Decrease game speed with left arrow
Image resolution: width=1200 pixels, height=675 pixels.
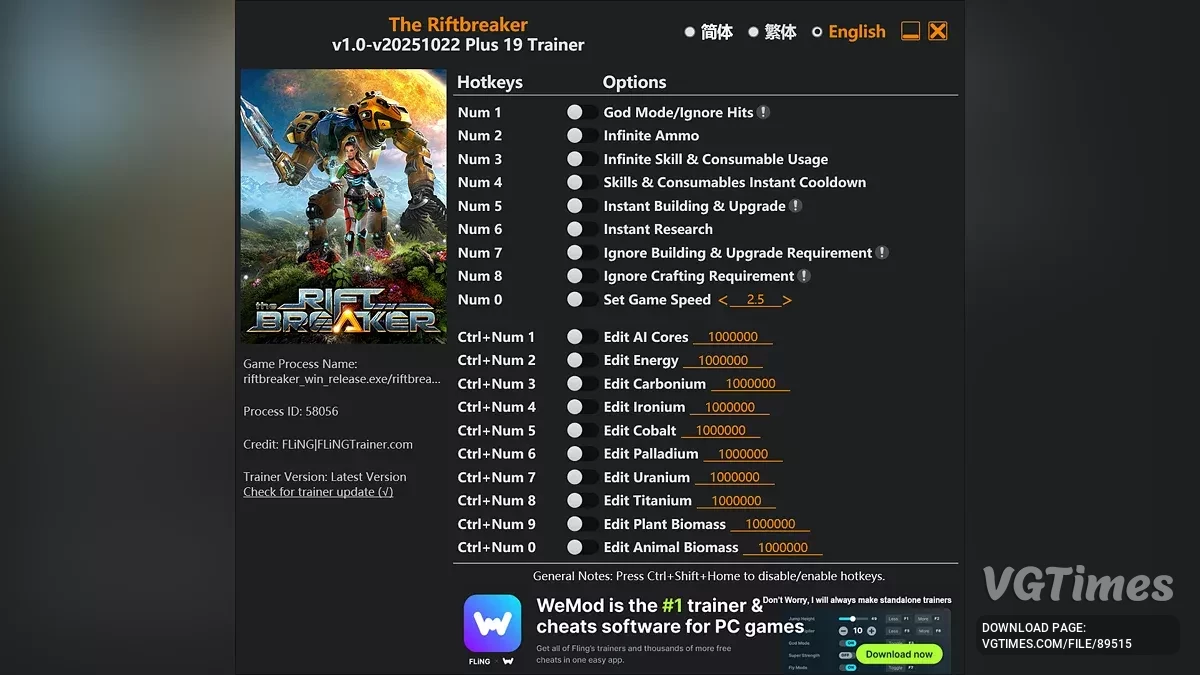(723, 300)
